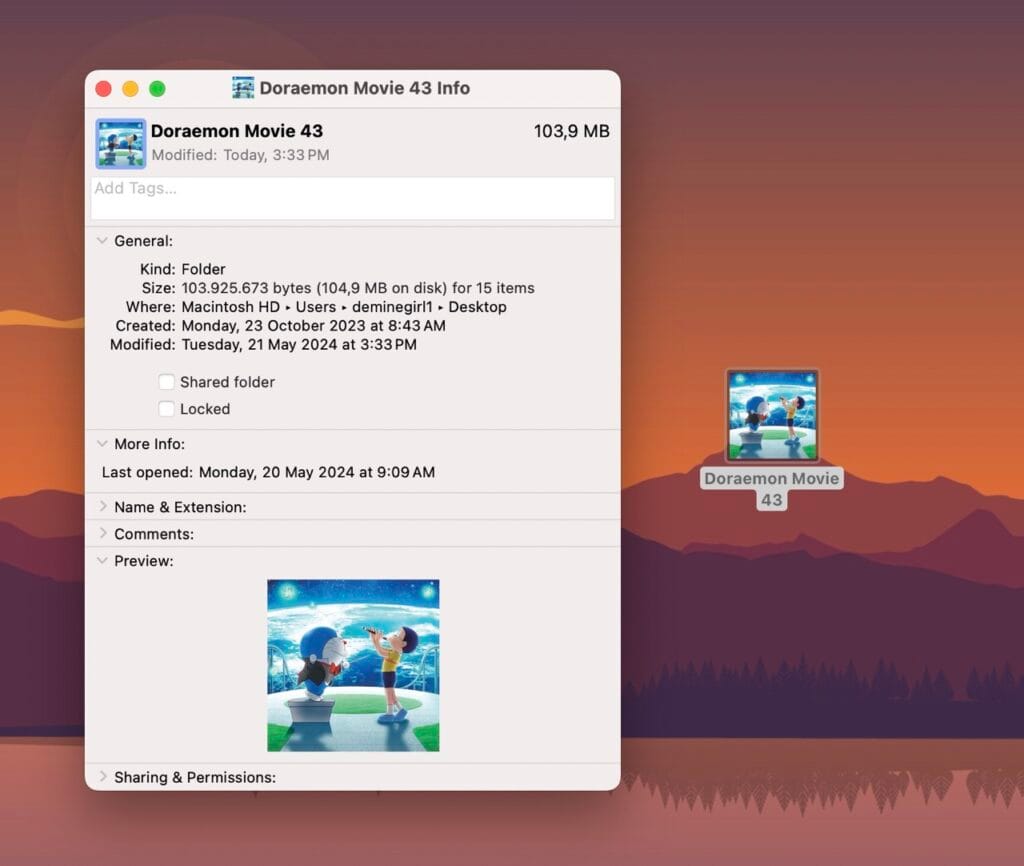The image size is (1024, 866).
Task: Collapse the Preview section
Action: click(102, 560)
